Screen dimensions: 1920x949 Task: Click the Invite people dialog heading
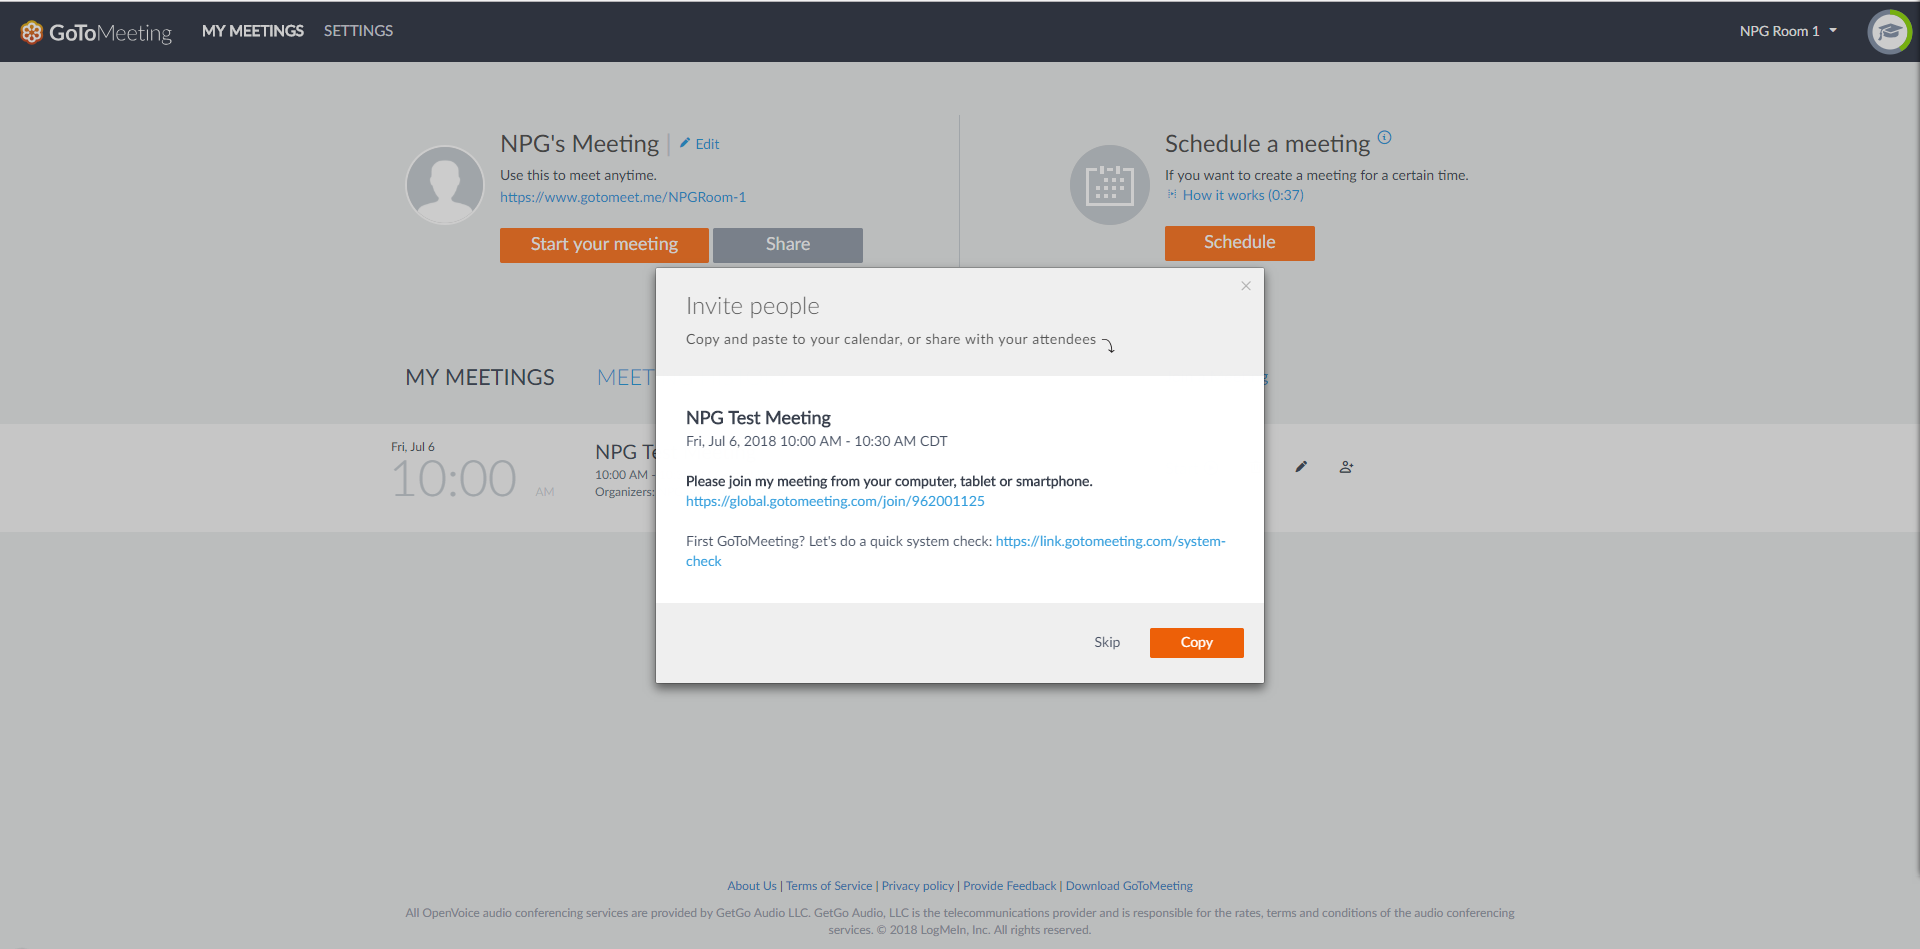pyautogui.click(x=753, y=306)
